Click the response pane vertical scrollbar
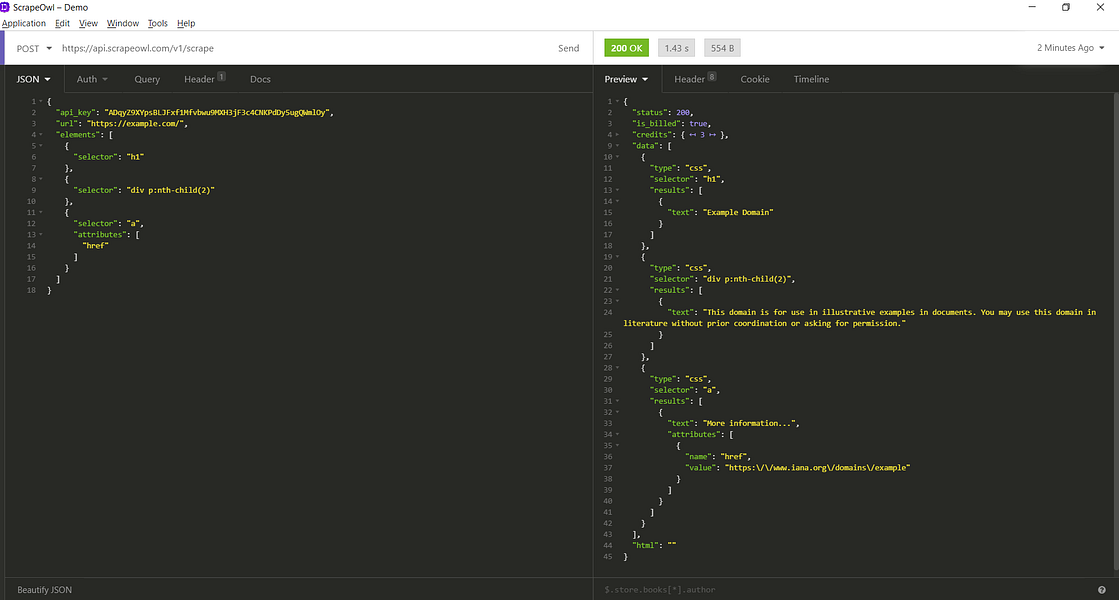1119x600 pixels. coord(1115,332)
